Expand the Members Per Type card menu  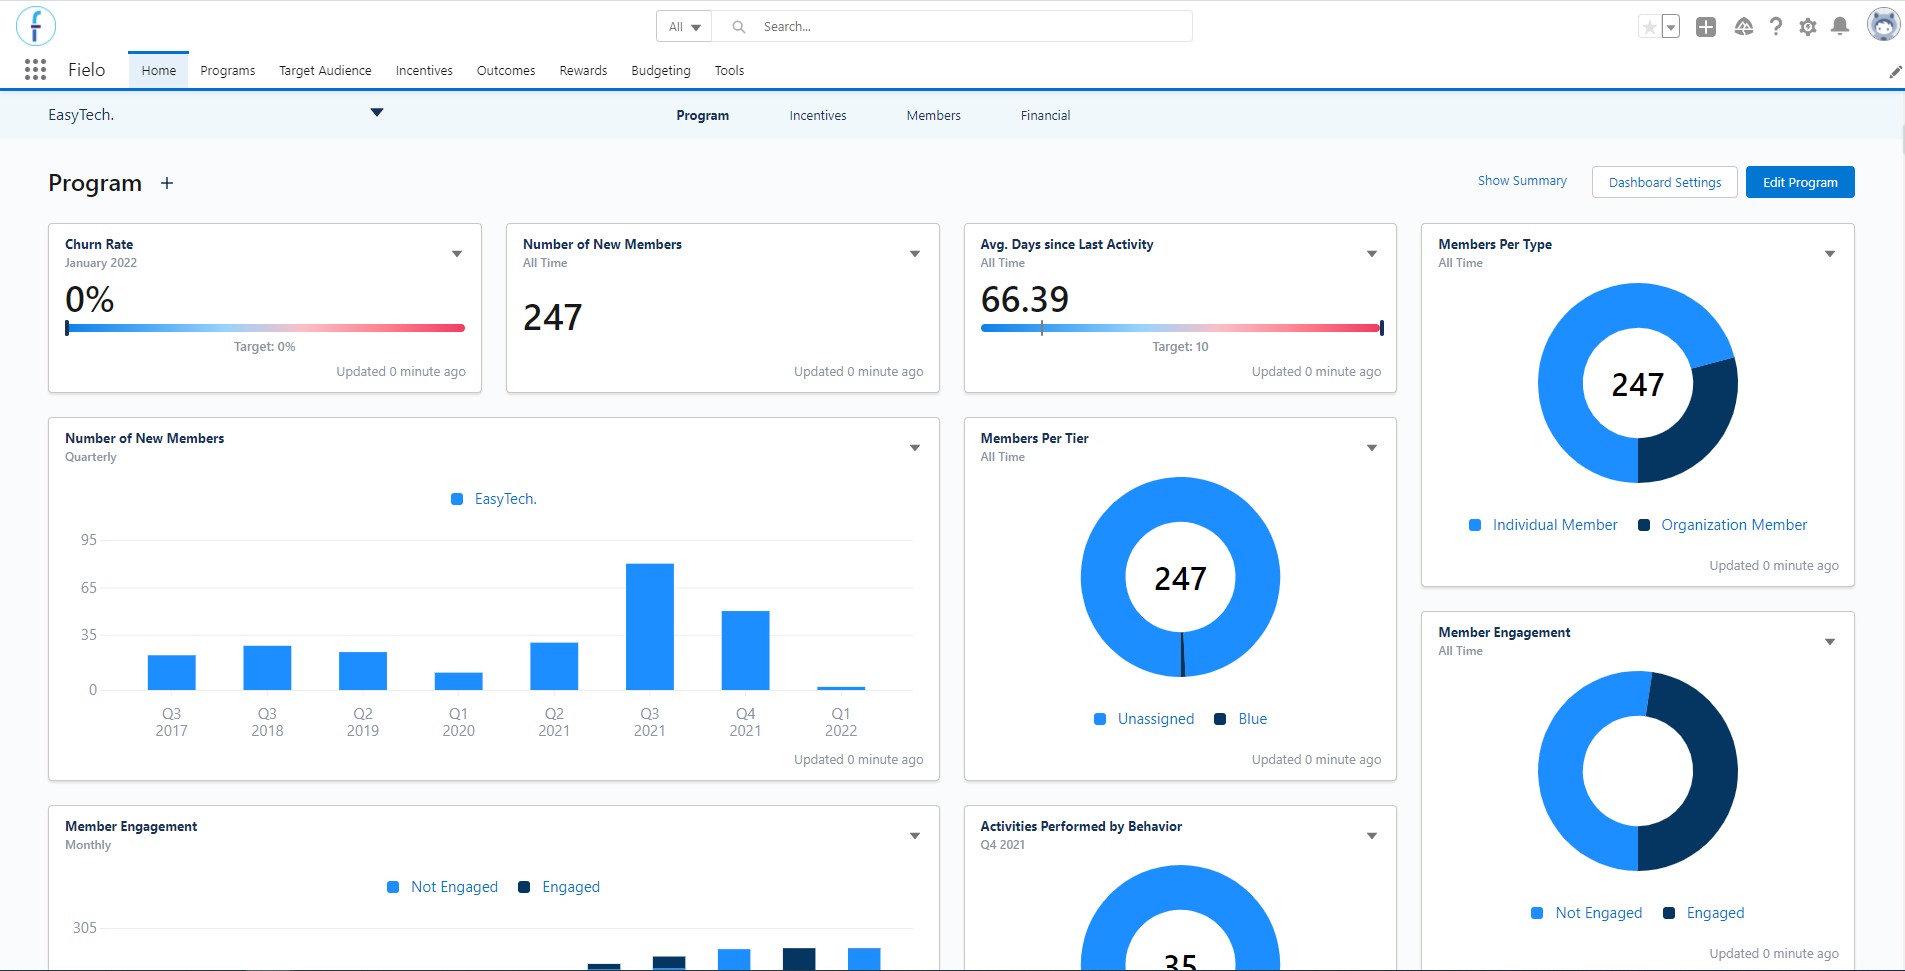(1830, 254)
